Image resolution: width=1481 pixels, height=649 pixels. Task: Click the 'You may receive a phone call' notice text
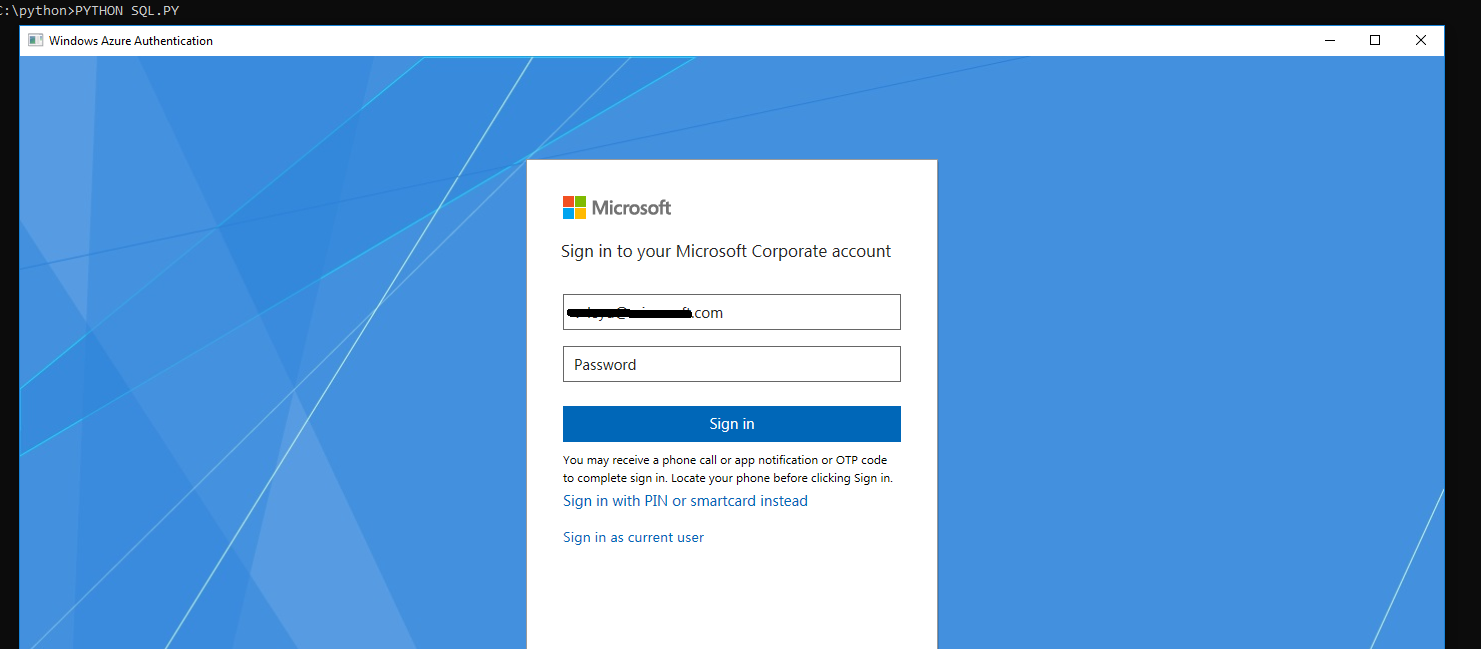coord(728,469)
